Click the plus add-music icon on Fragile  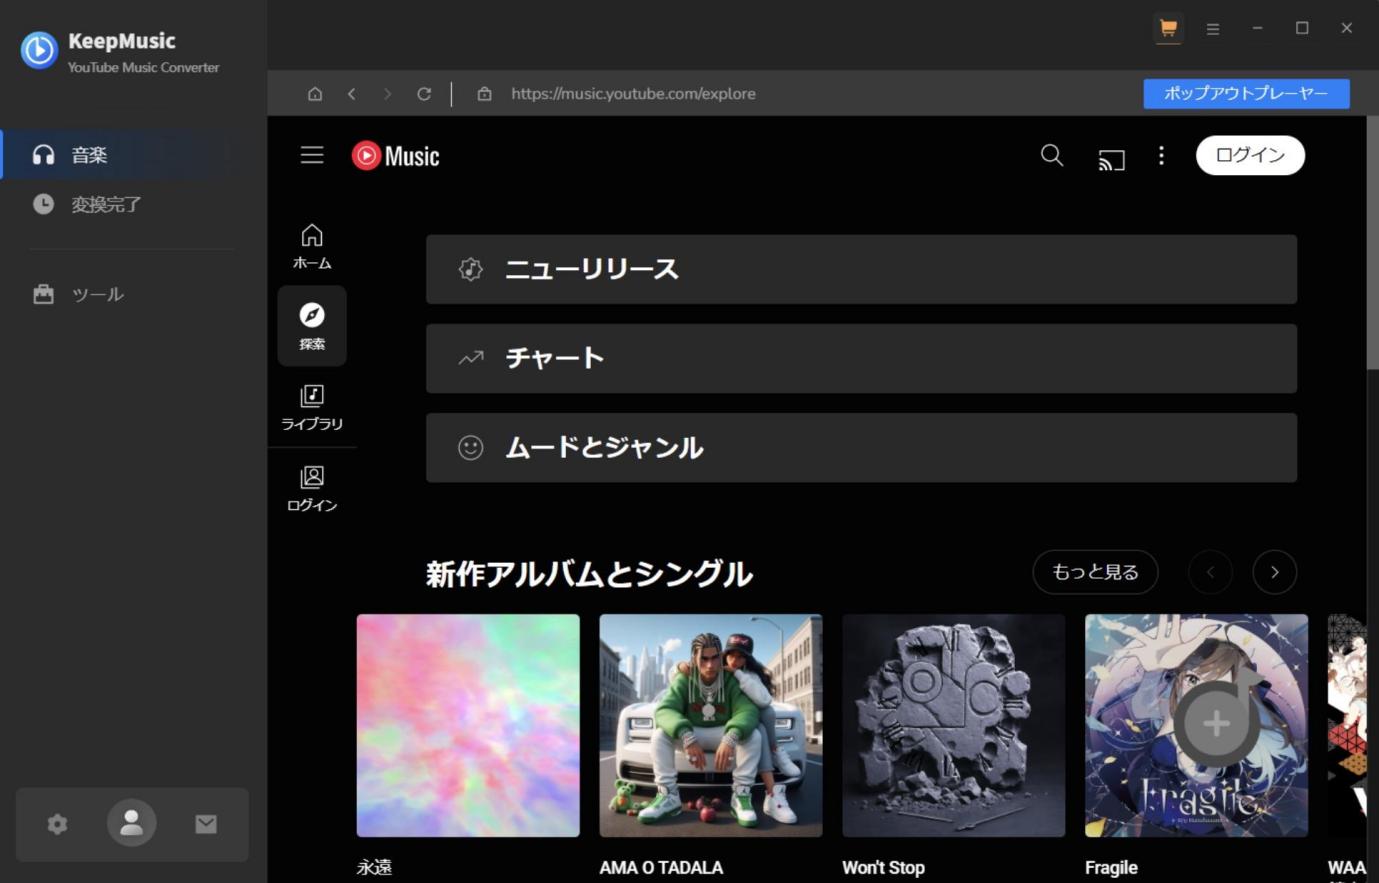coord(1216,723)
